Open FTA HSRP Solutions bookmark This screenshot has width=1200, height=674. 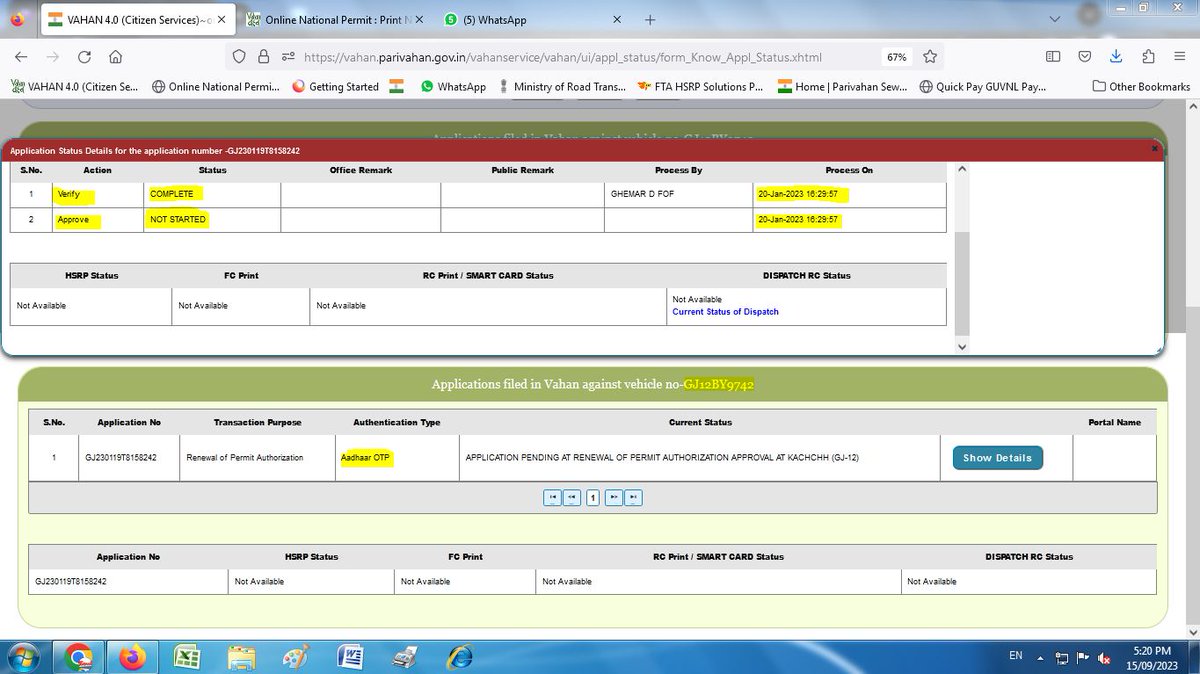tap(699, 87)
